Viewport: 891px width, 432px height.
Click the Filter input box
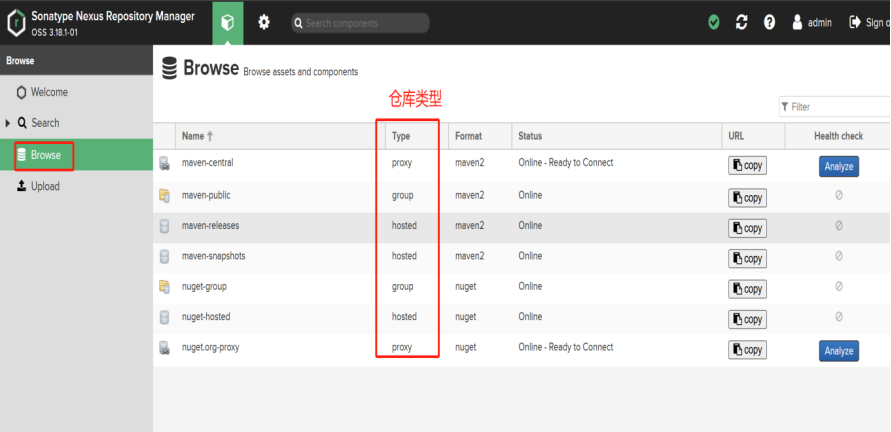[x=835, y=107]
